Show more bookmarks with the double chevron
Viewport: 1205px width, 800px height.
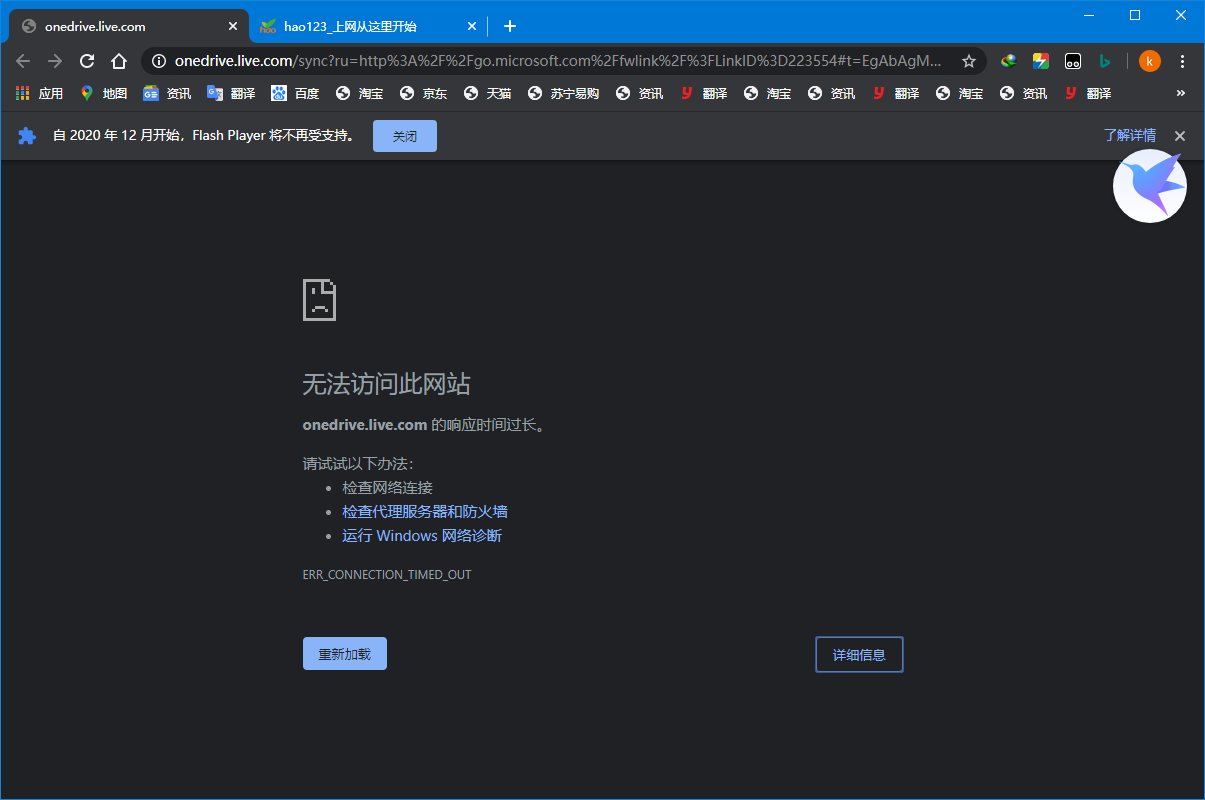click(1181, 93)
